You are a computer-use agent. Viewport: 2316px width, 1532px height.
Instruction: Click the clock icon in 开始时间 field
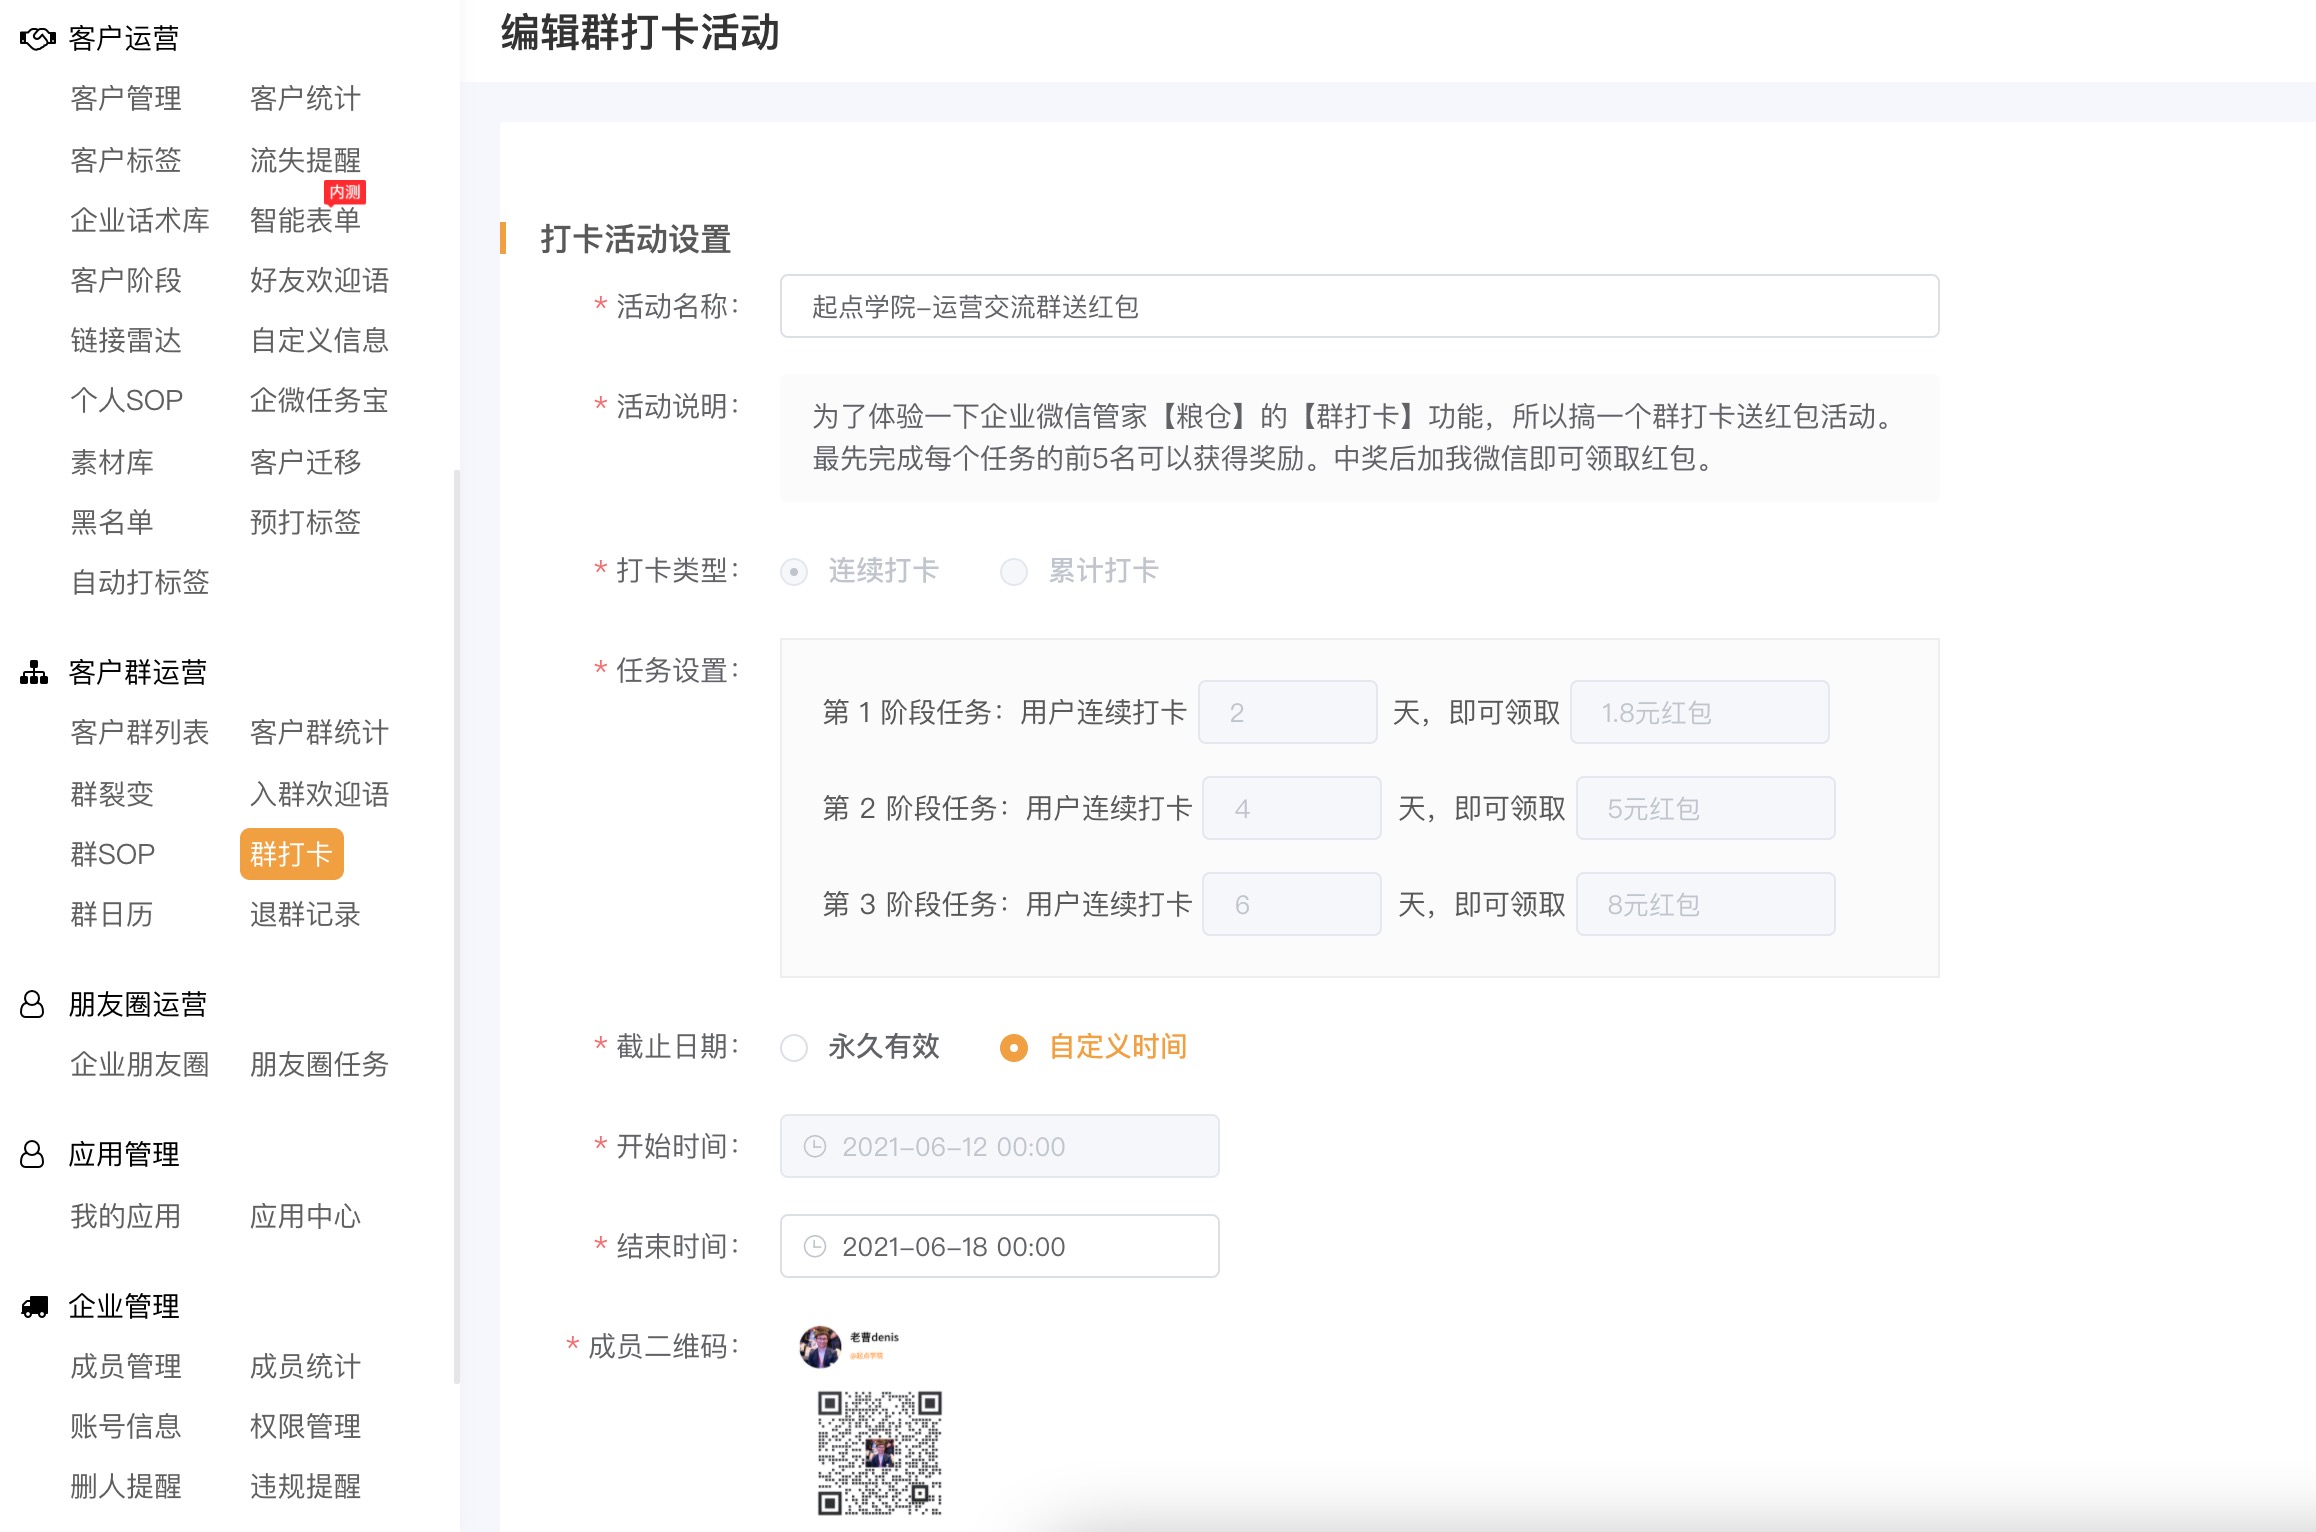pyautogui.click(x=815, y=1146)
